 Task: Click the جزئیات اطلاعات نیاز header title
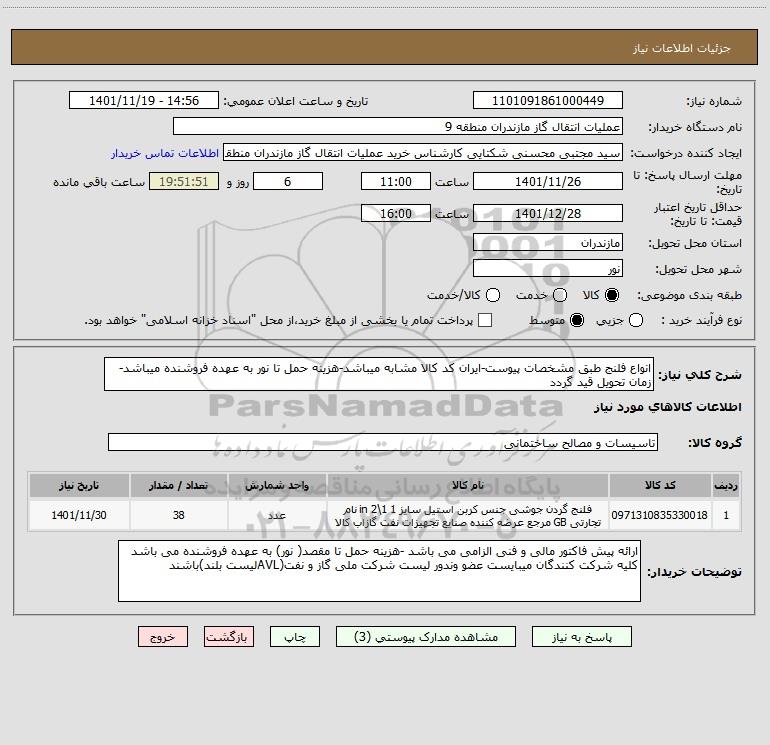(682, 48)
